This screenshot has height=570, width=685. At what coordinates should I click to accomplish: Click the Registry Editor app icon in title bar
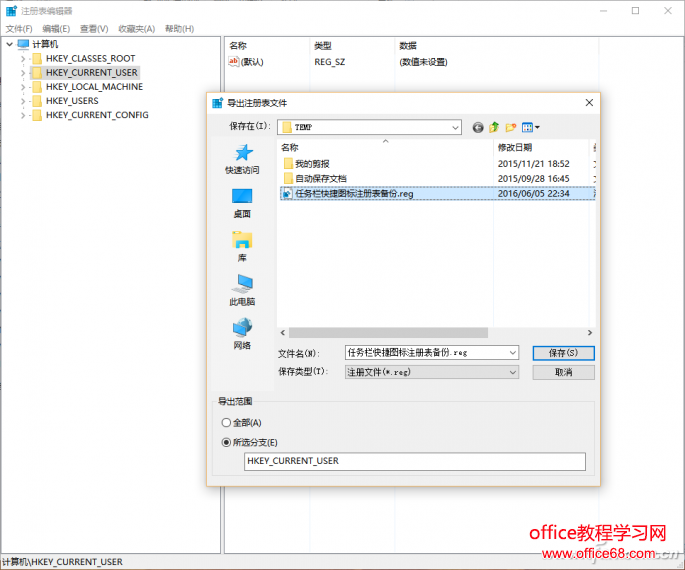click(11, 11)
